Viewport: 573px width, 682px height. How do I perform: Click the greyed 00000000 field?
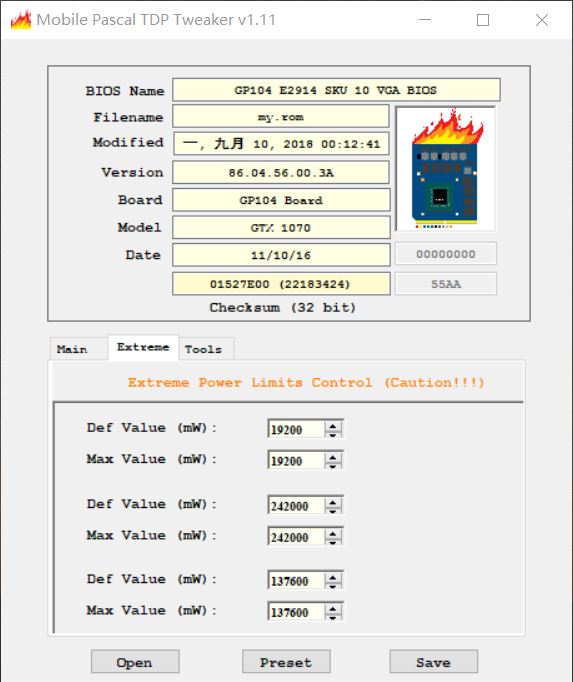point(446,254)
